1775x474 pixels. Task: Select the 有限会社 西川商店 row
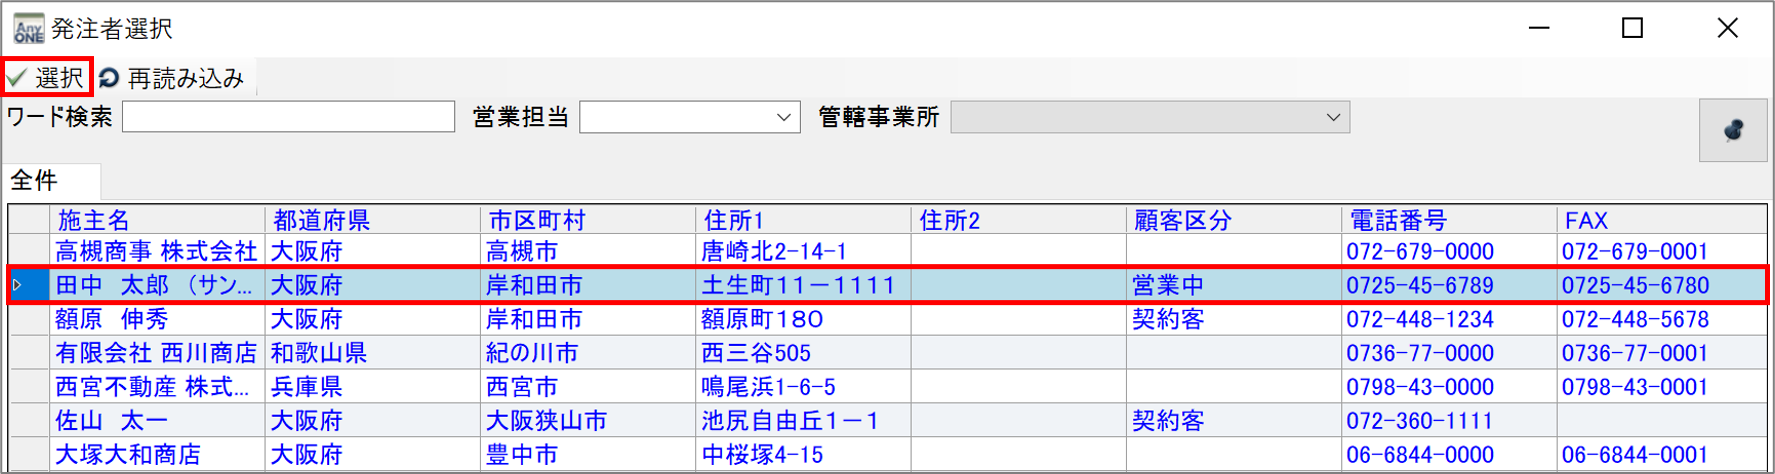coord(156,353)
